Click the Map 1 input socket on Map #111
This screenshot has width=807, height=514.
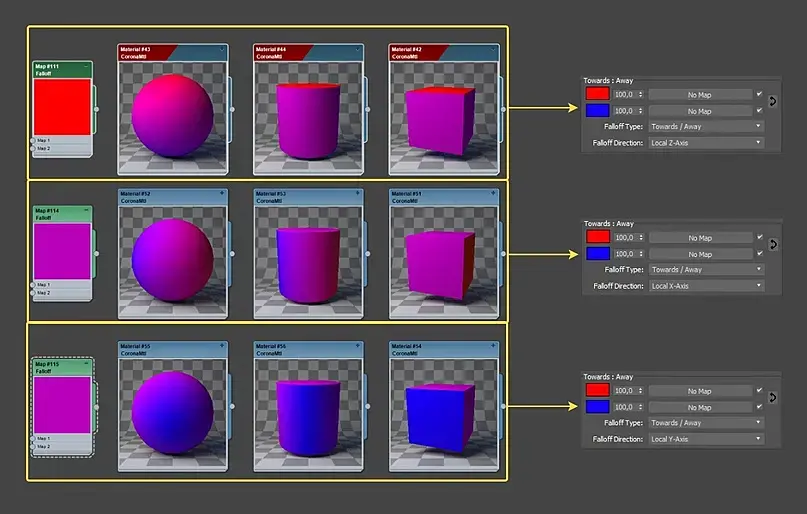tap(33, 140)
